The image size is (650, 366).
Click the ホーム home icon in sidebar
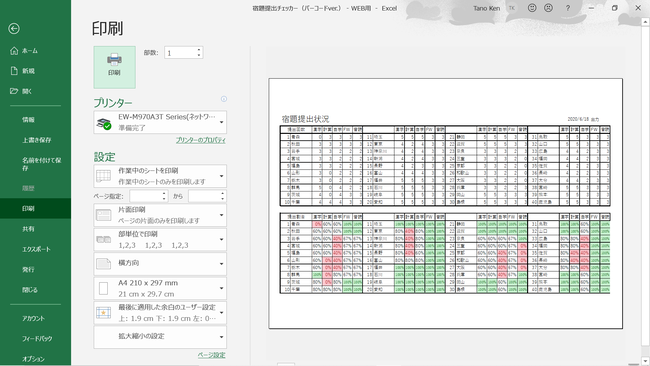point(14,51)
